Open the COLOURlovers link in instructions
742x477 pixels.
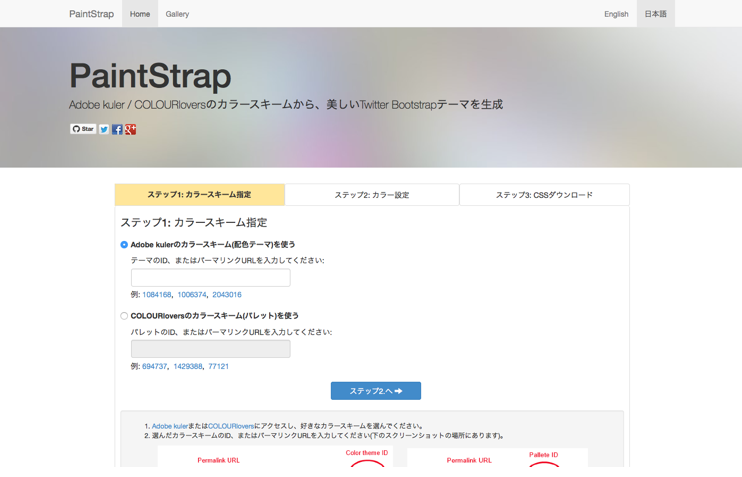[231, 426]
